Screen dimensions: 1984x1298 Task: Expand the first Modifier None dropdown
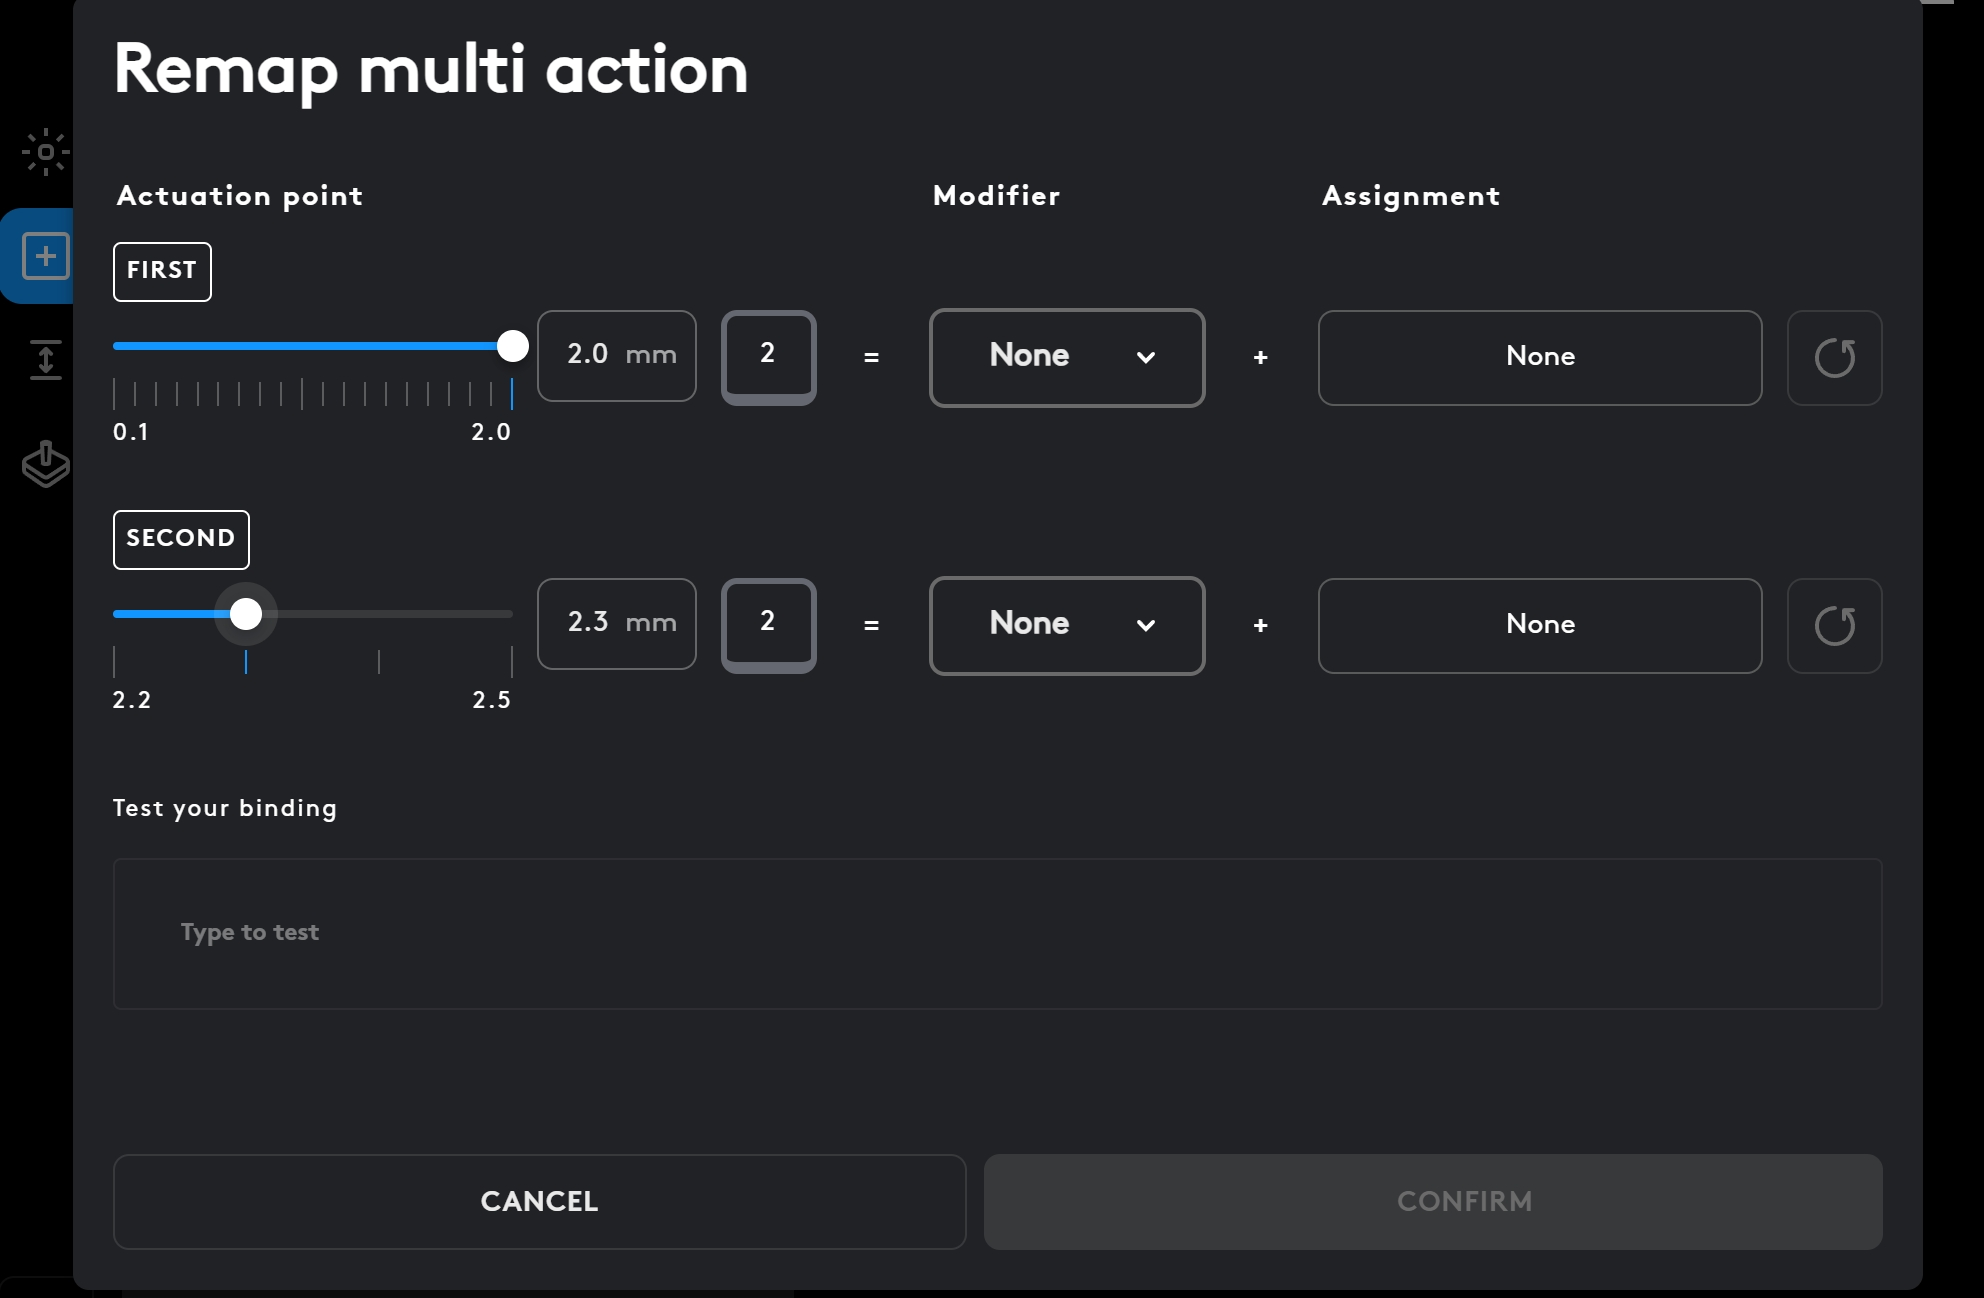[x=1067, y=357]
